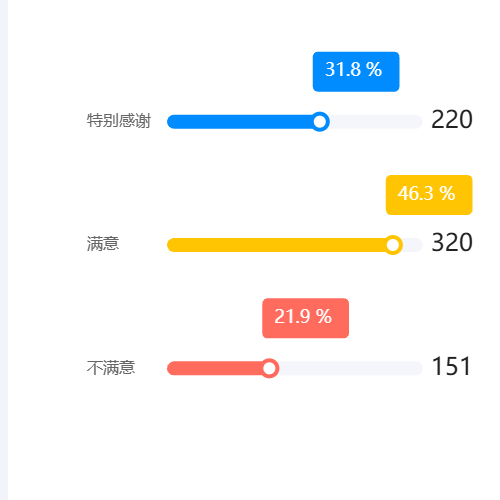Click the 满意 label
This screenshot has width=500, height=500.
click(103, 244)
